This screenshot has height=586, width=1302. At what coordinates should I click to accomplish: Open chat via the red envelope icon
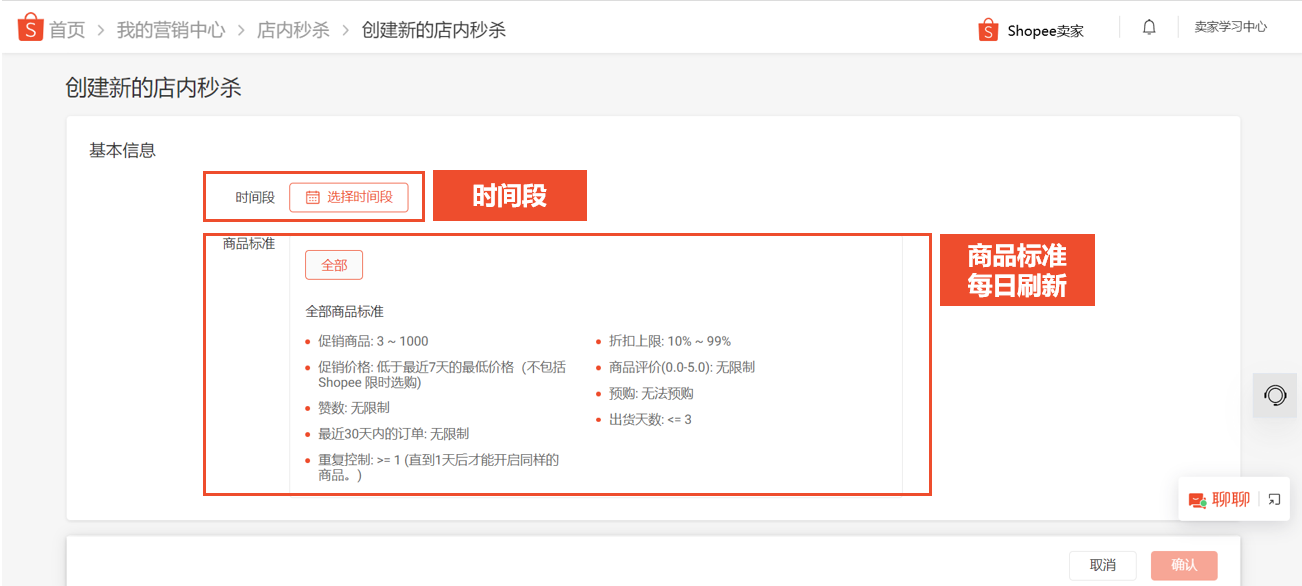pyautogui.click(x=1196, y=498)
